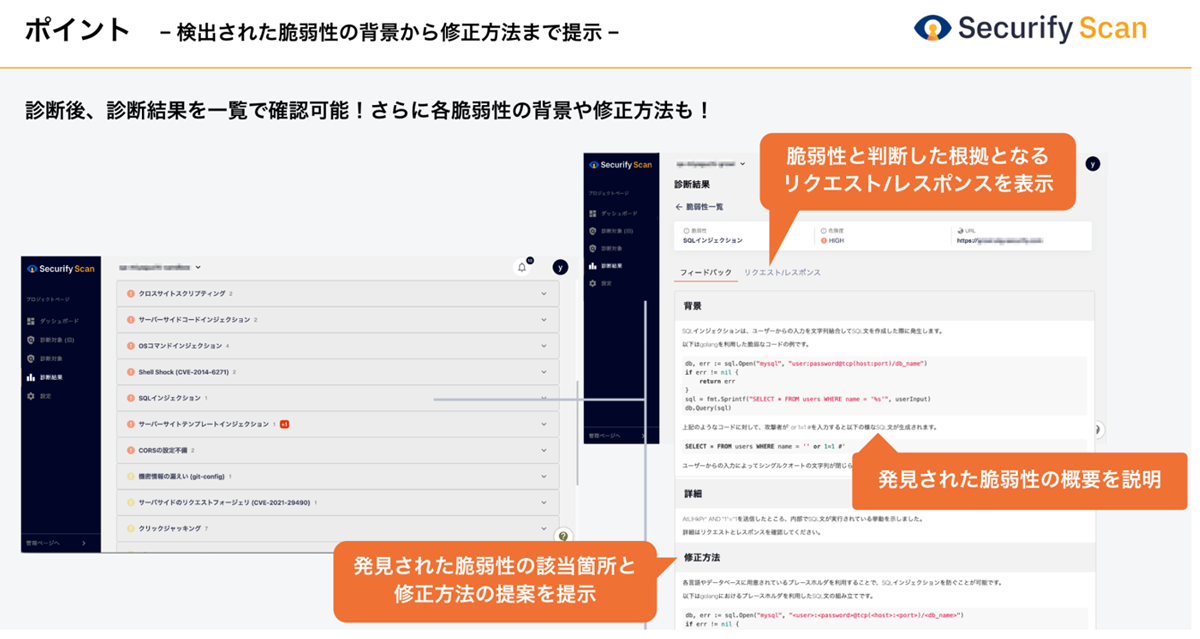Click the warning icon beside SQLインジェクション
This screenshot has width=1200, height=639.
[129, 398]
